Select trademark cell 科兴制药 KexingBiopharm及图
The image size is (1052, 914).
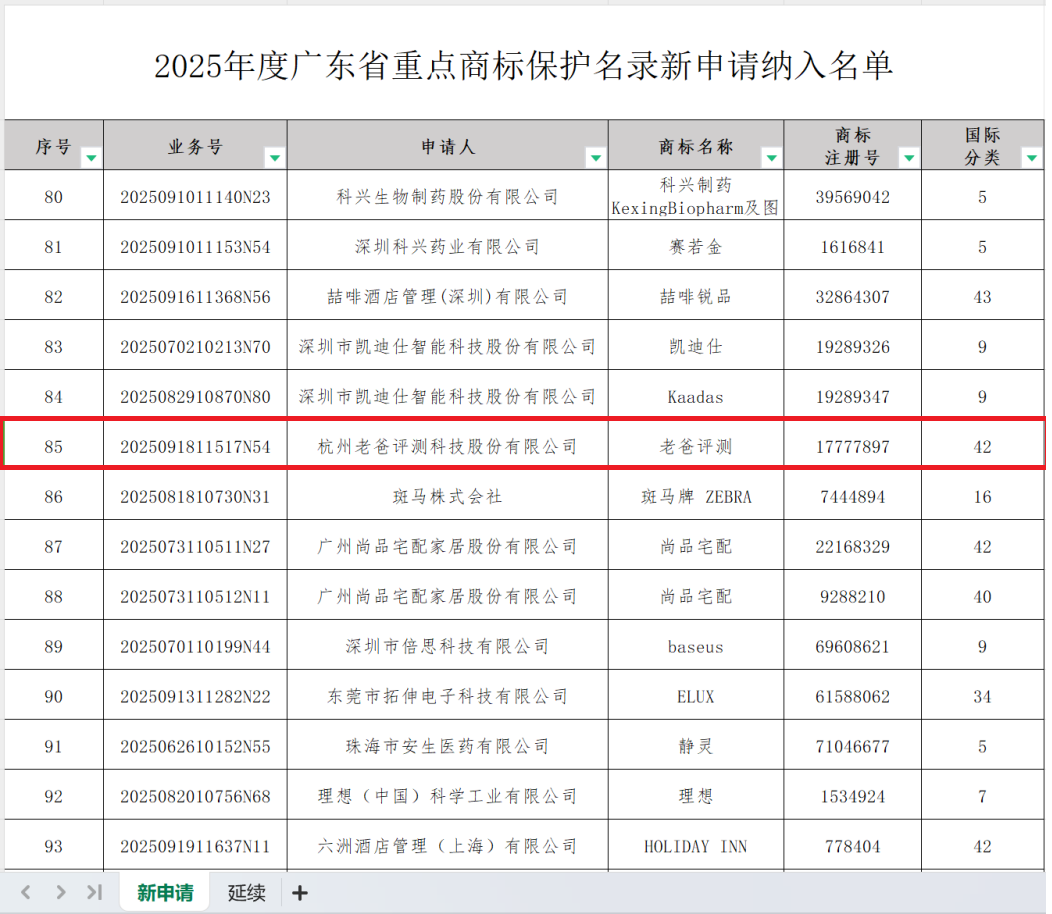pyautogui.click(x=696, y=195)
